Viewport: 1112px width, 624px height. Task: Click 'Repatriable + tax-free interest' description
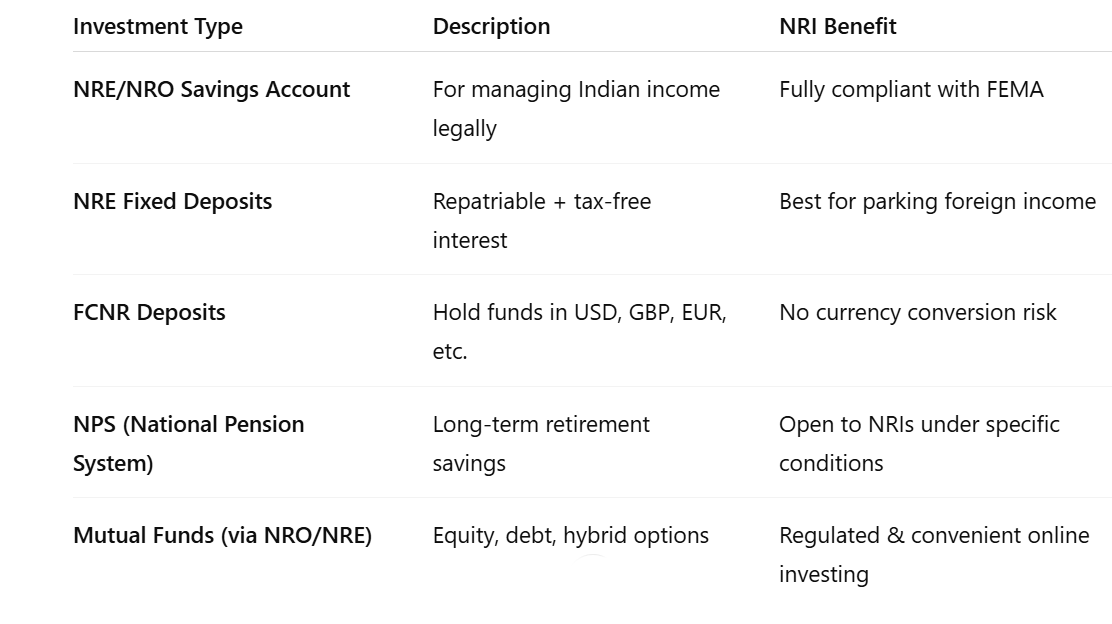click(x=542, y=221)
